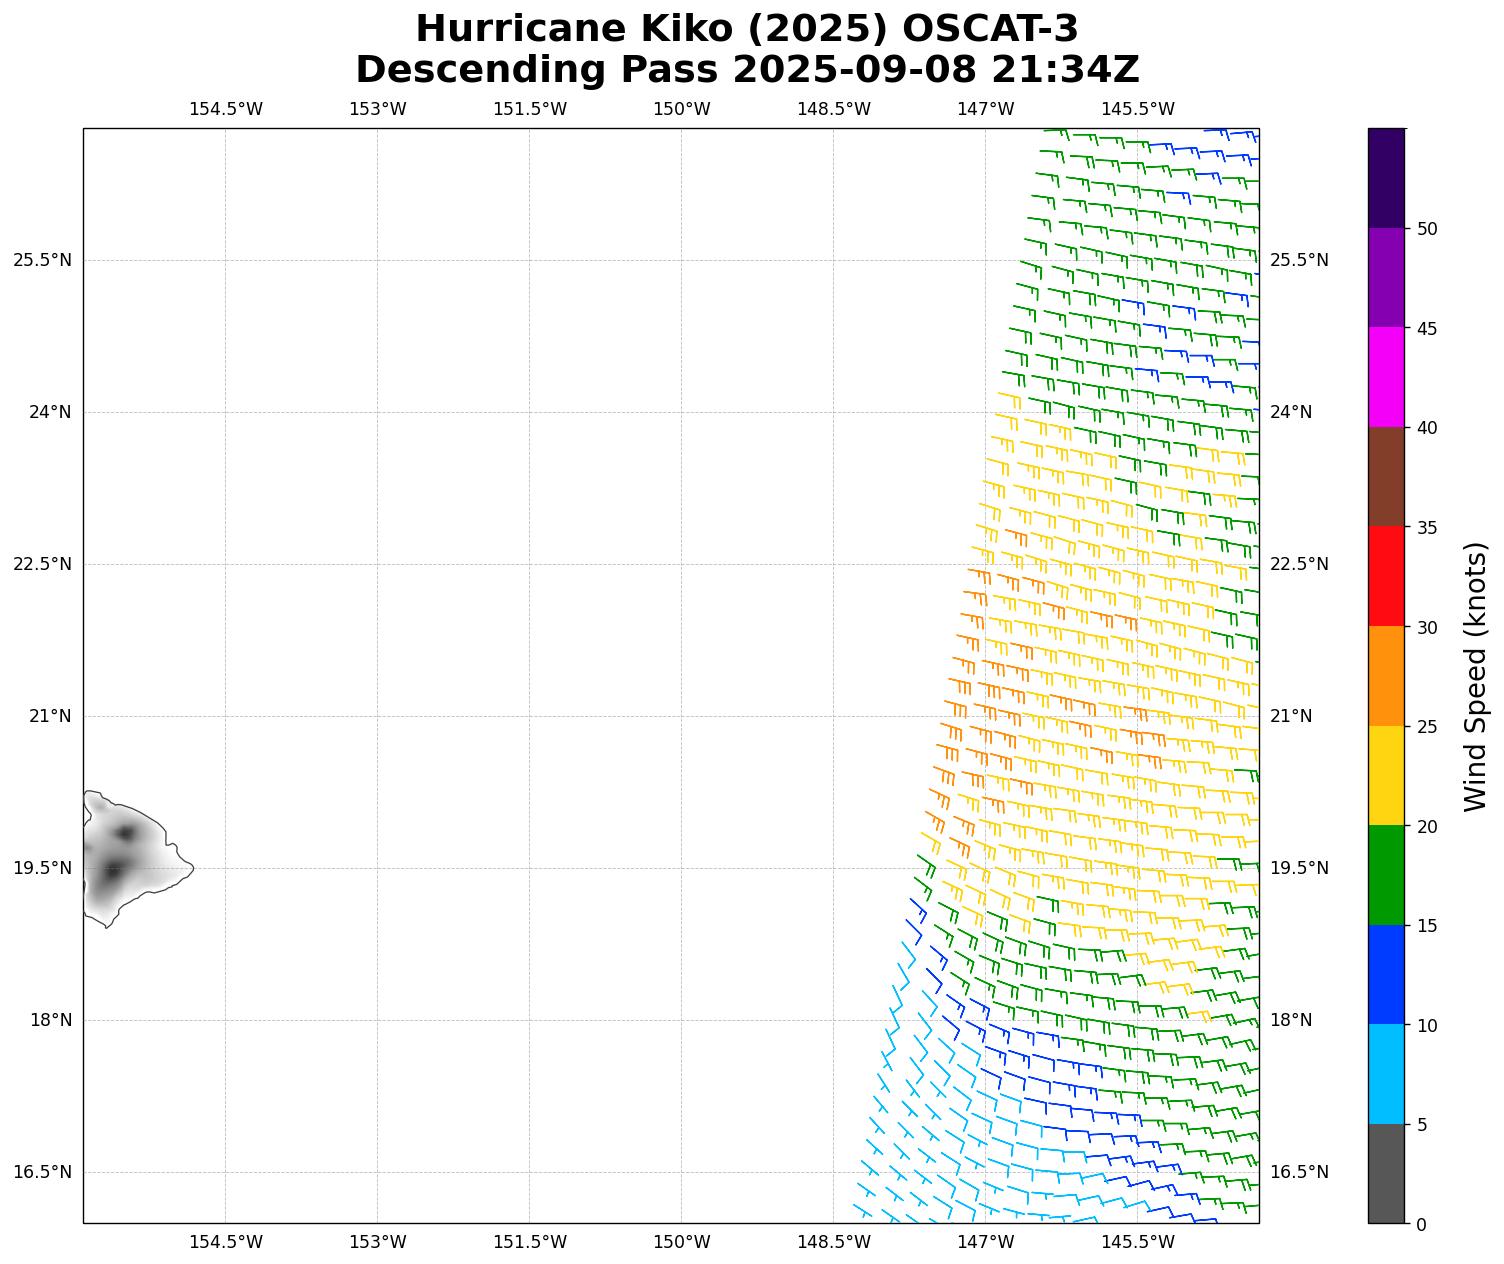
Task: Select the green 15-20 knot colorbar segment
Action: tap(1386, 875)
